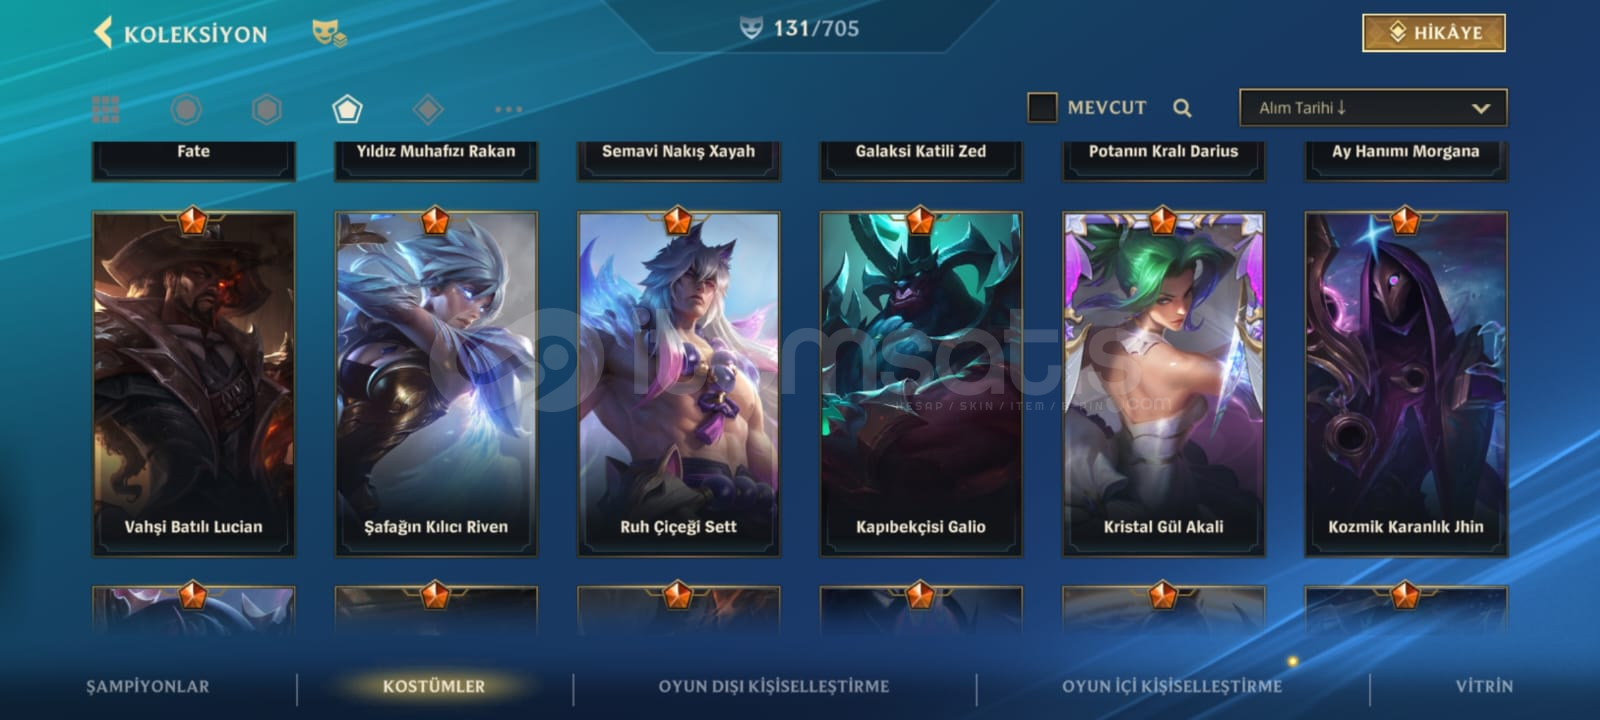Select the diamond rarity filter icon
1600x720 pixels.
point(428,109)
